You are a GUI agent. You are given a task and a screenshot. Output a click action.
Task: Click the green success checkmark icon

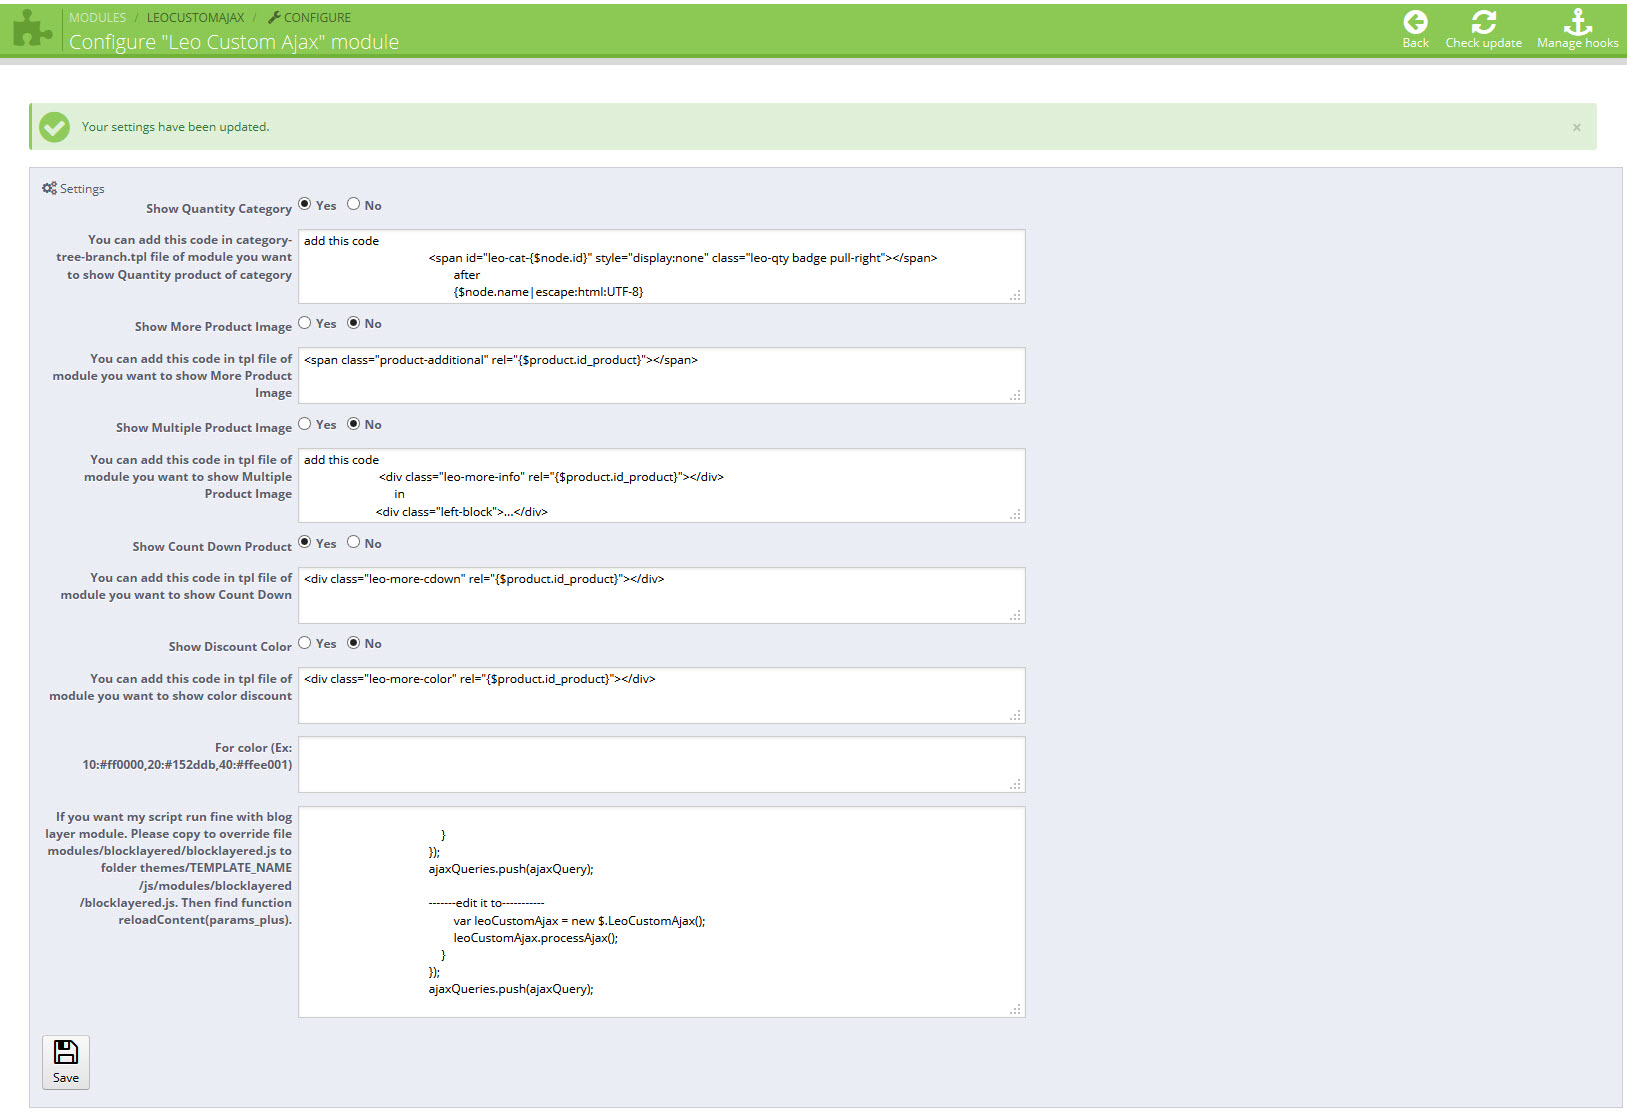[x=54, y=127]
